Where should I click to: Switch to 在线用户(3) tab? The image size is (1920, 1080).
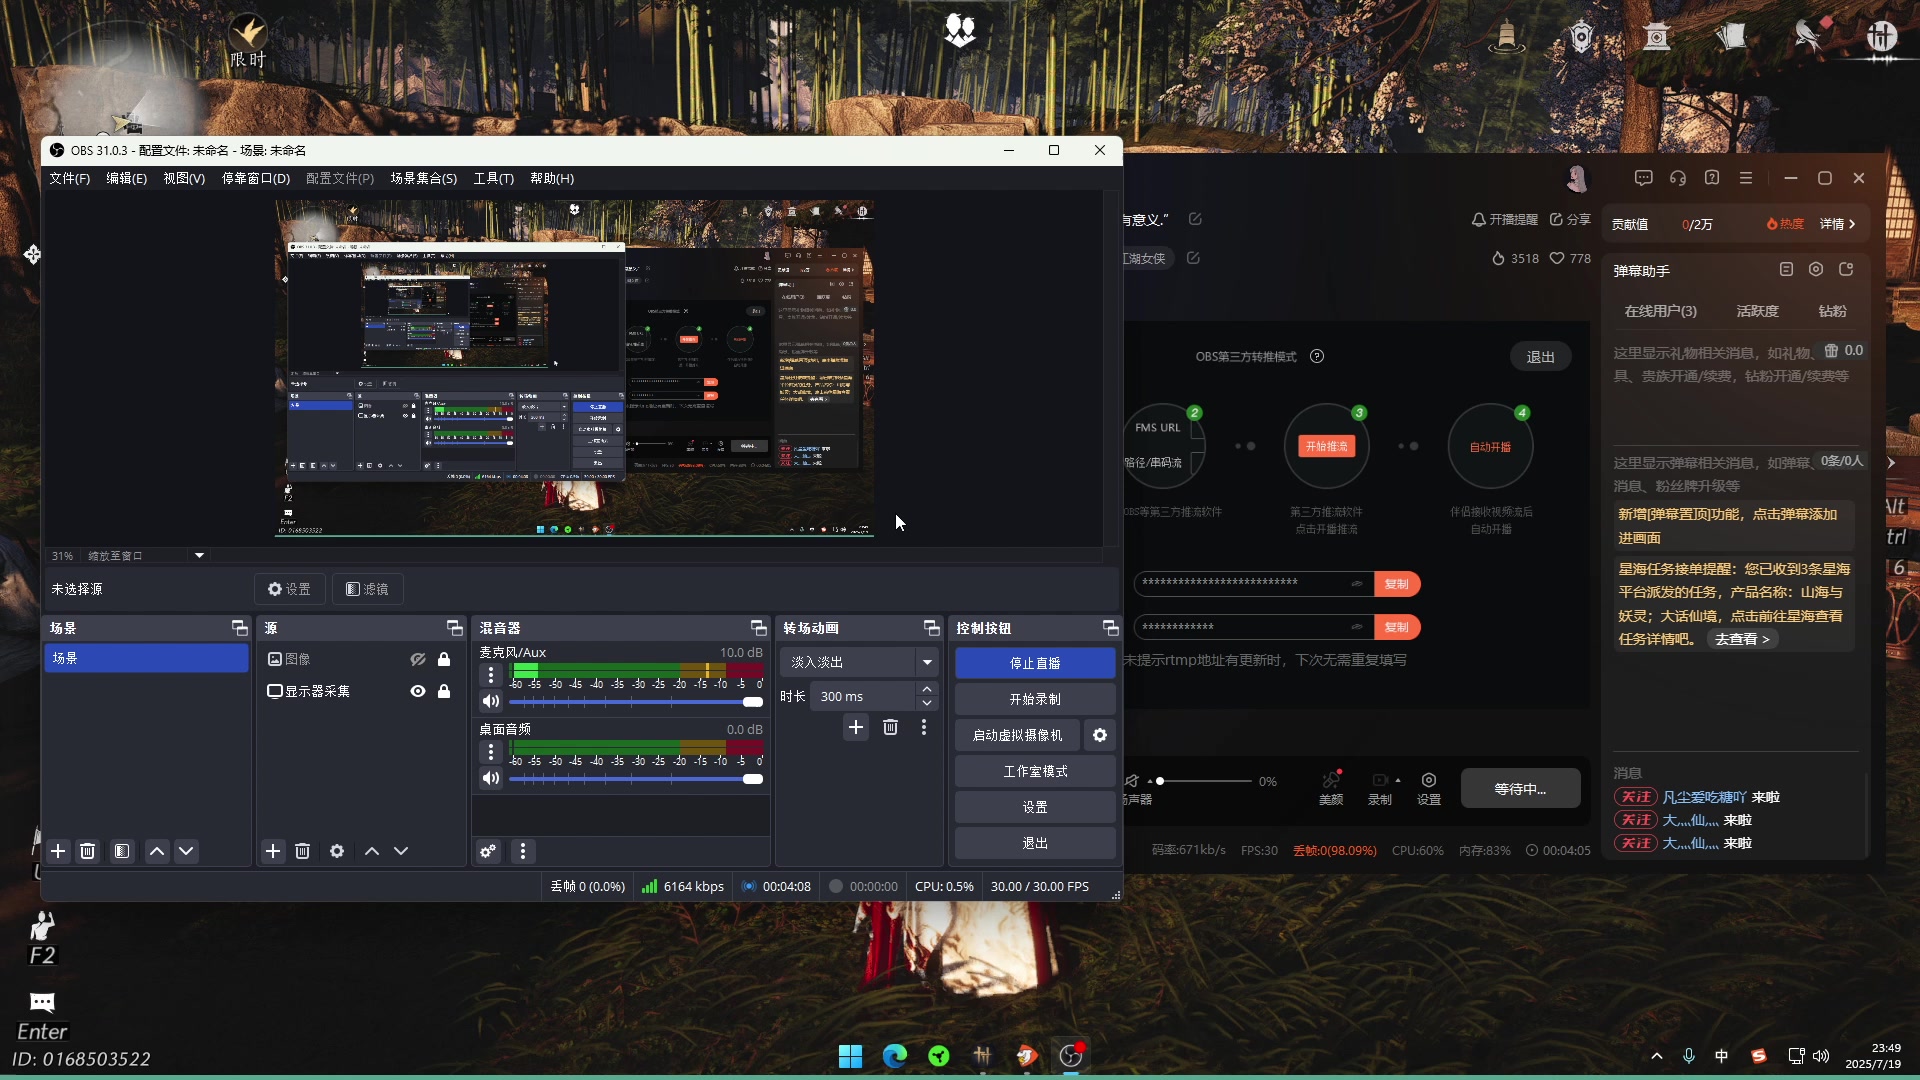[x=1660, y=311]
